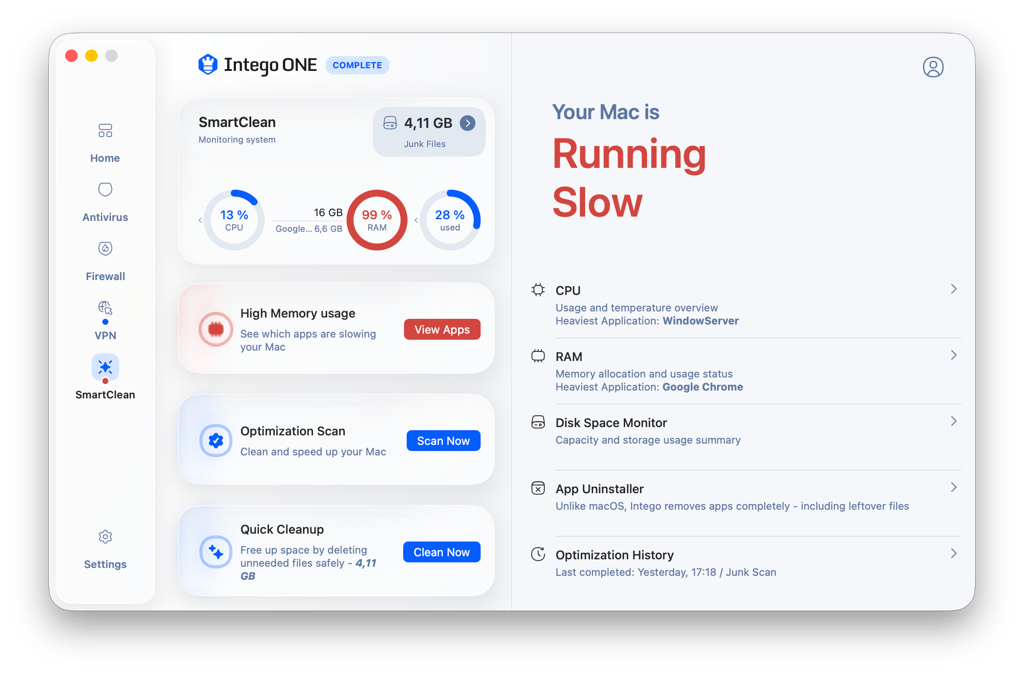This screenshot has width=1024, height=675.
Task: Open the Firewall icon in sidebar
Action: 105,249
